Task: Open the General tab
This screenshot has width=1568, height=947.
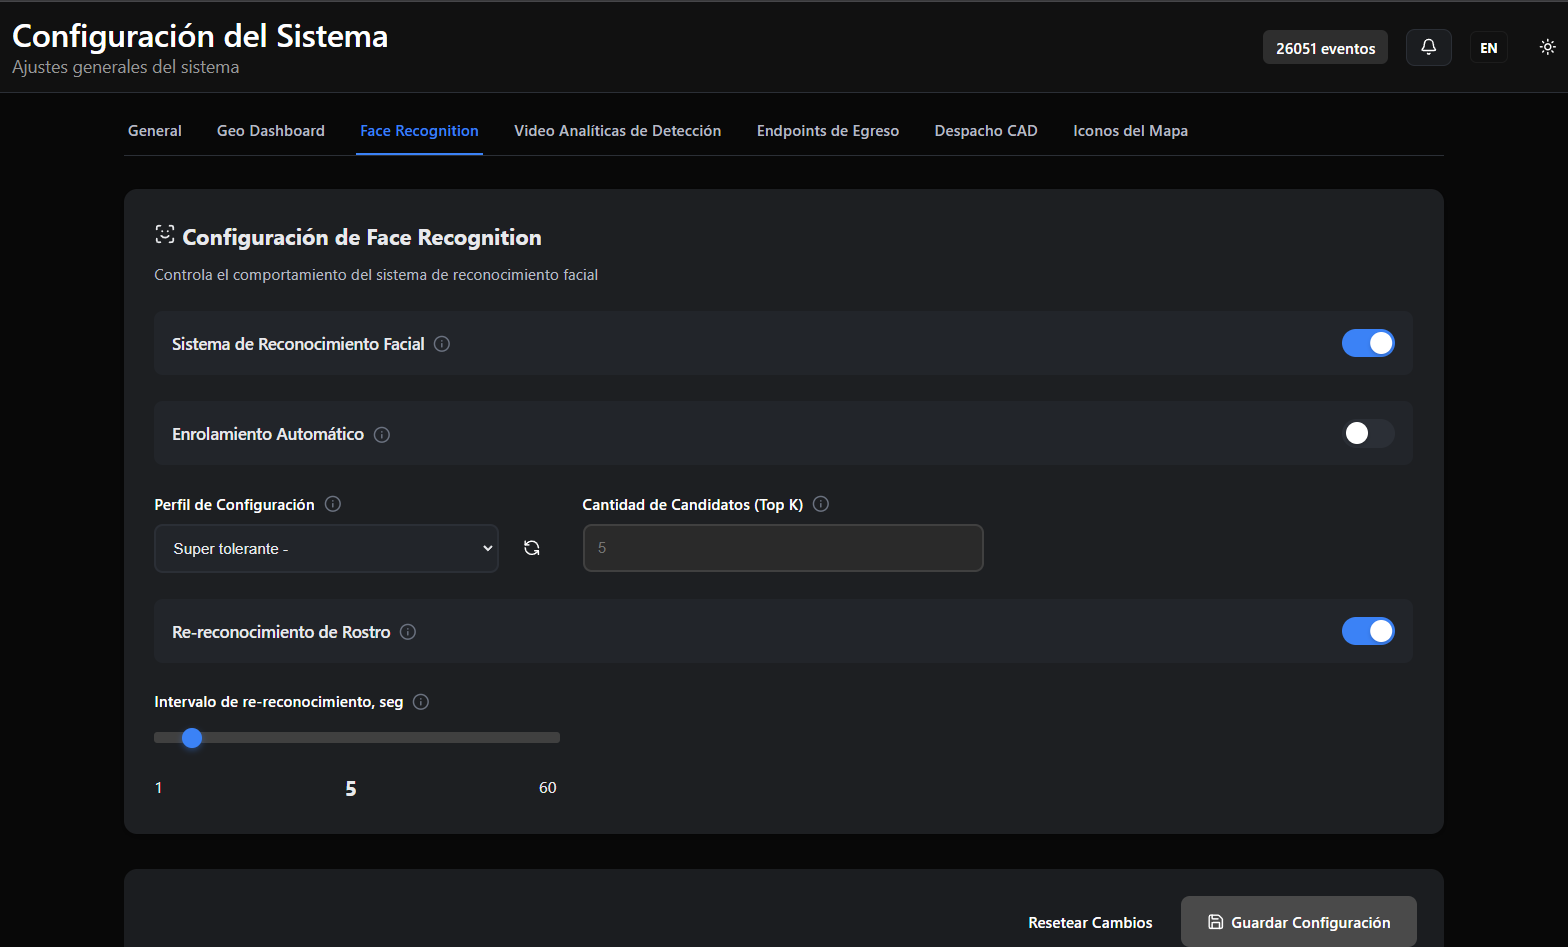Action: pyautogui.click(x=155, y=131)
